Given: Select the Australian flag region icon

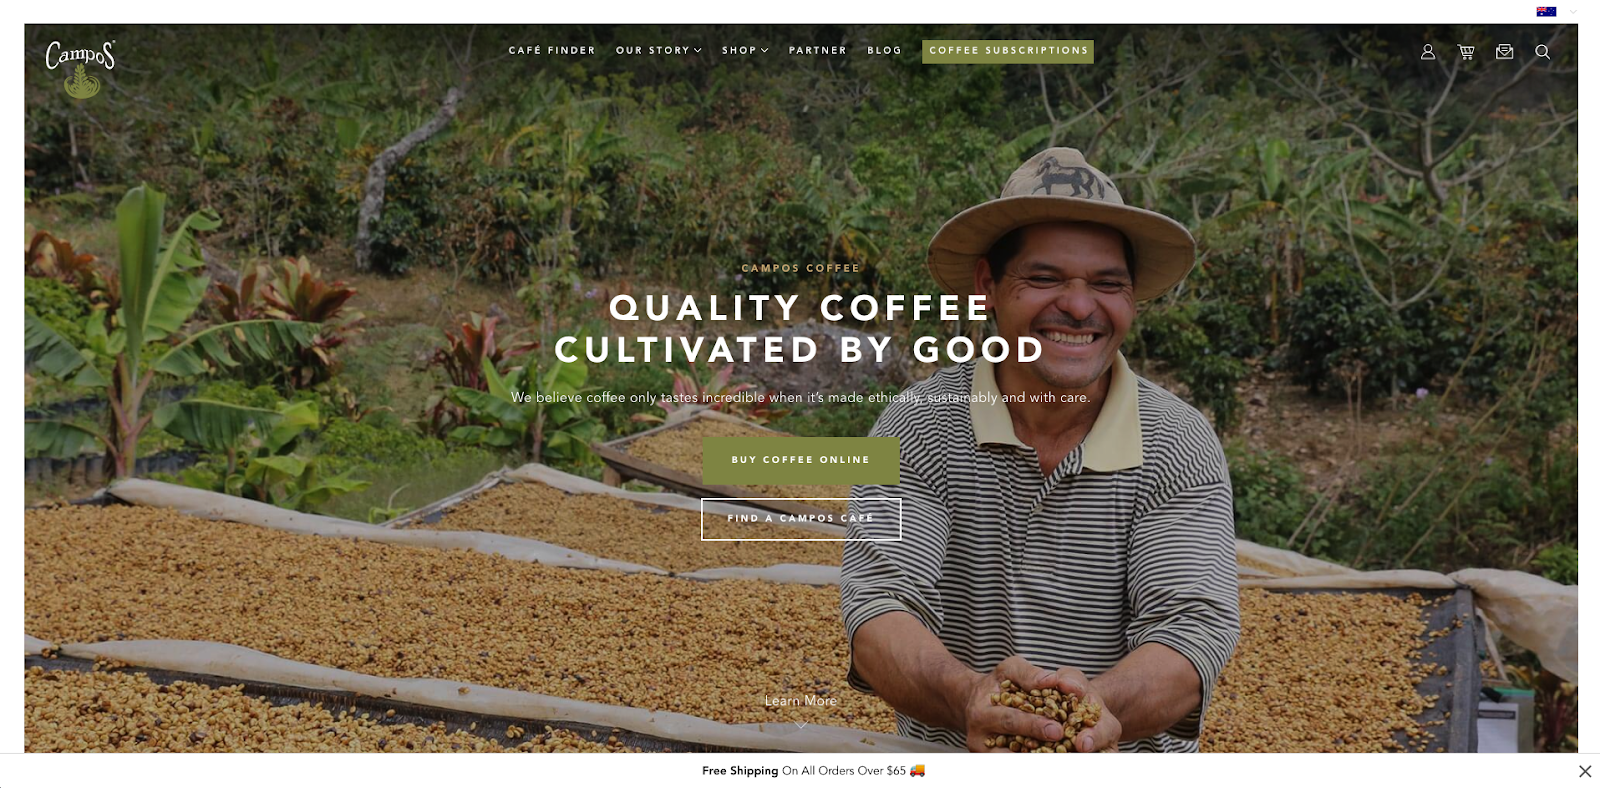Looking at the screenshot, I should click(x=1546, y=12).
